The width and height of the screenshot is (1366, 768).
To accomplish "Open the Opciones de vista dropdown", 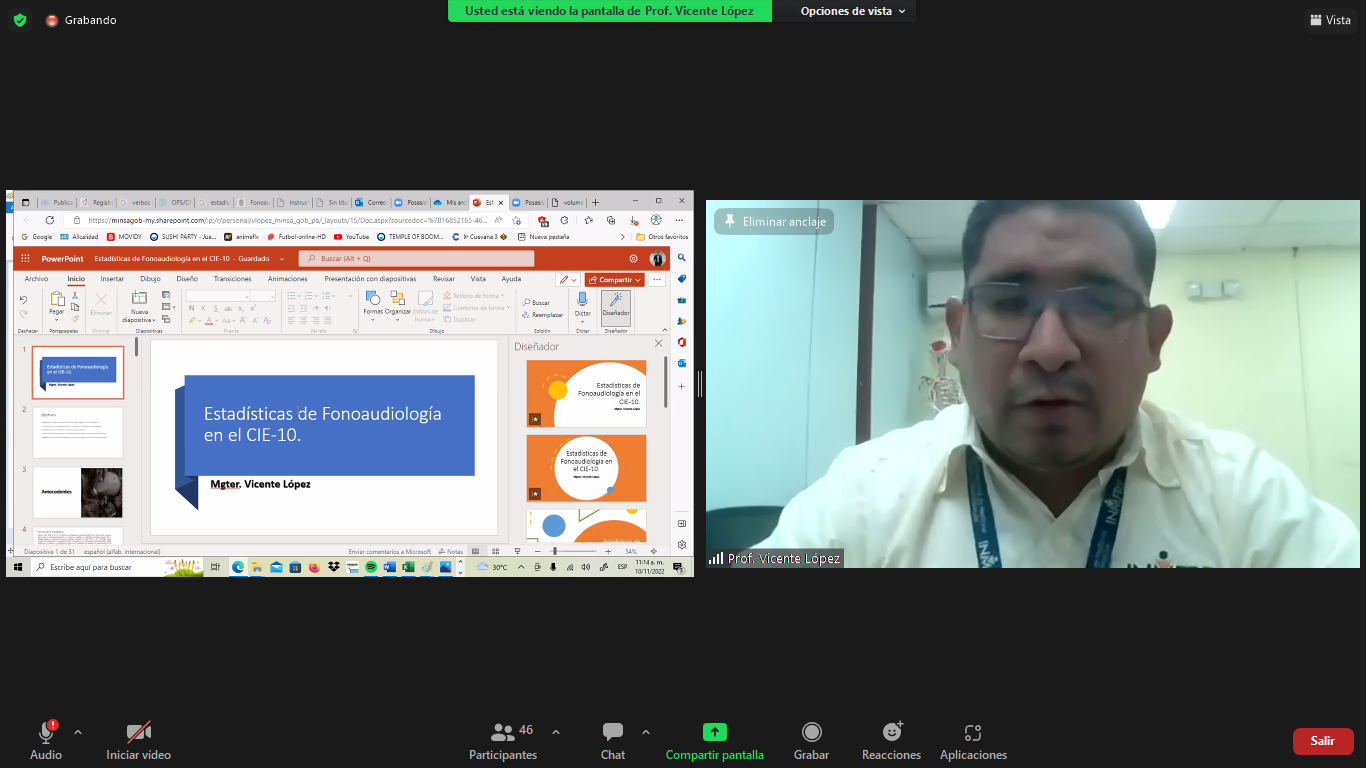I will pos(853,11).
